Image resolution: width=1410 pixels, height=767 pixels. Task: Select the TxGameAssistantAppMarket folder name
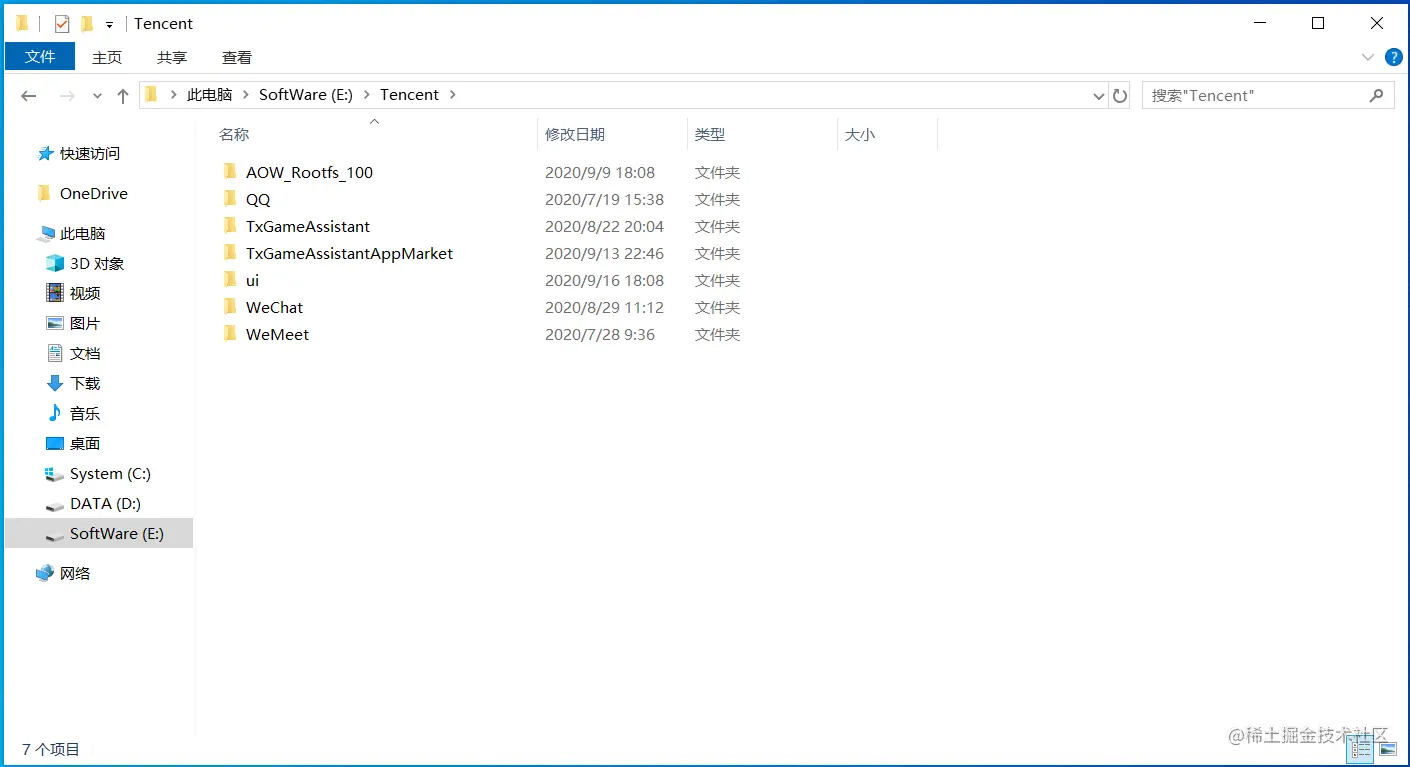[349, 253]
